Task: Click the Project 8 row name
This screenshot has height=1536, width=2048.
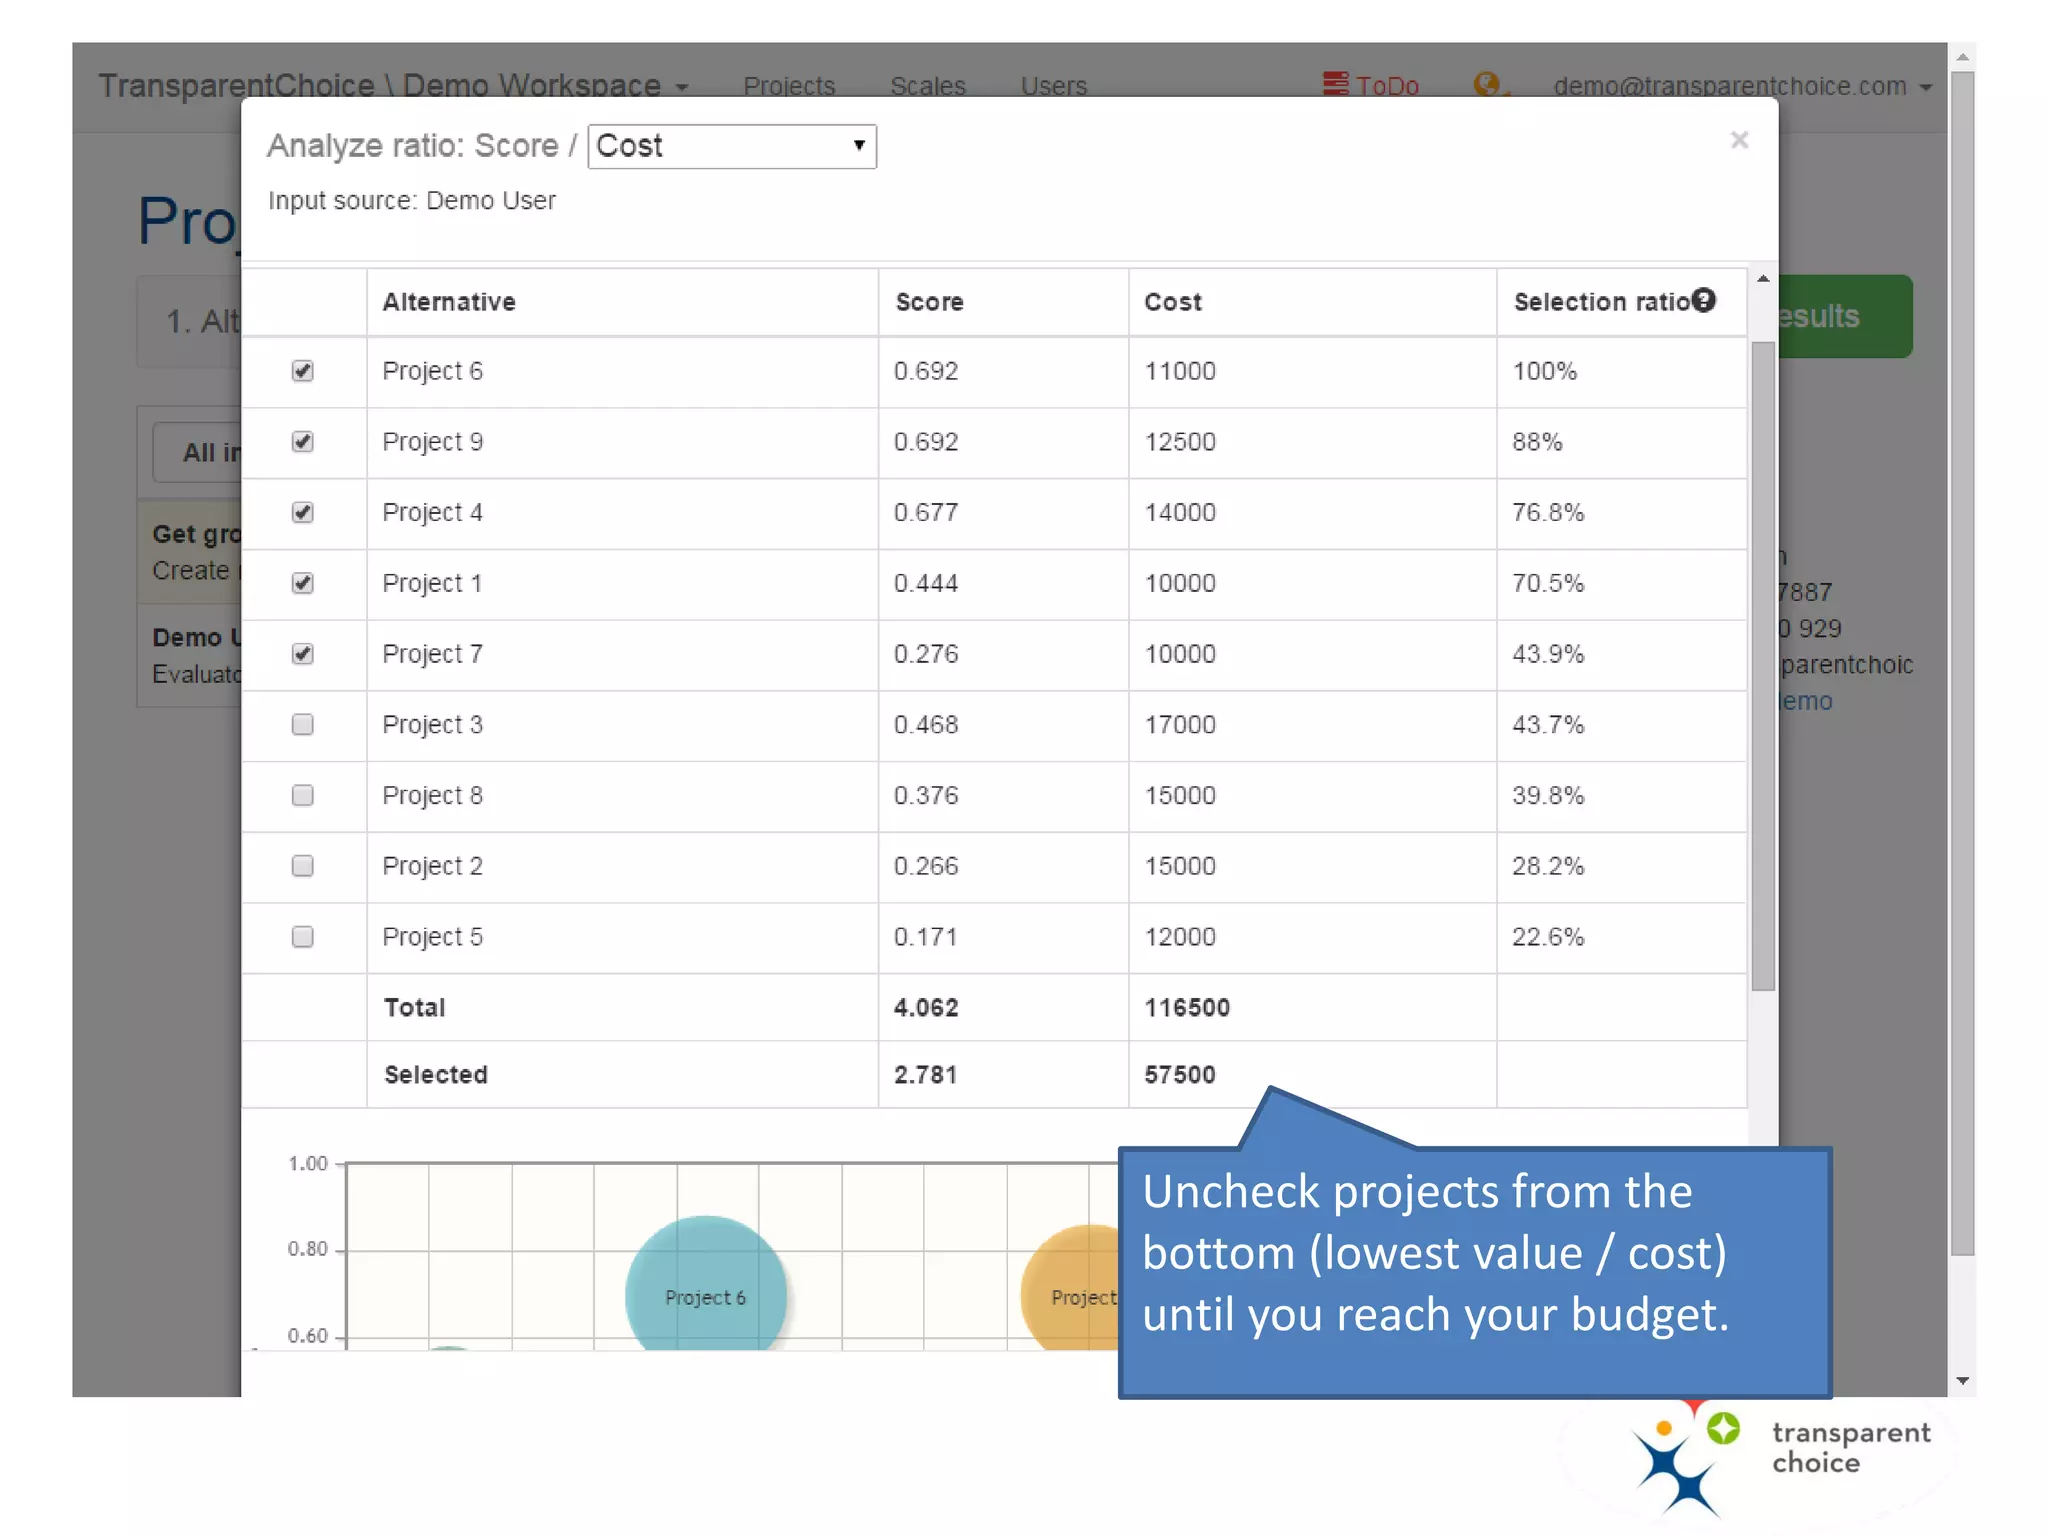Action: point(432,795)
